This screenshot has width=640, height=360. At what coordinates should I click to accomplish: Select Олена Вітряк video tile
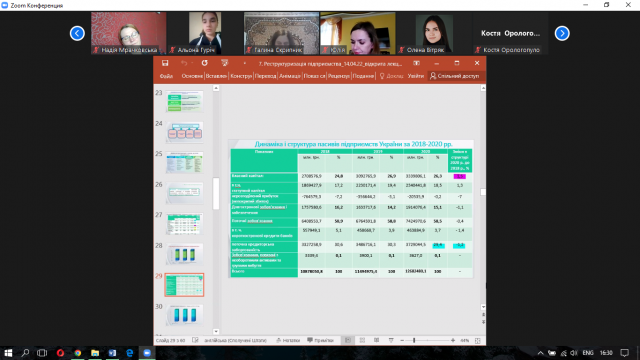pyautogui.click(x=434, y=33)
